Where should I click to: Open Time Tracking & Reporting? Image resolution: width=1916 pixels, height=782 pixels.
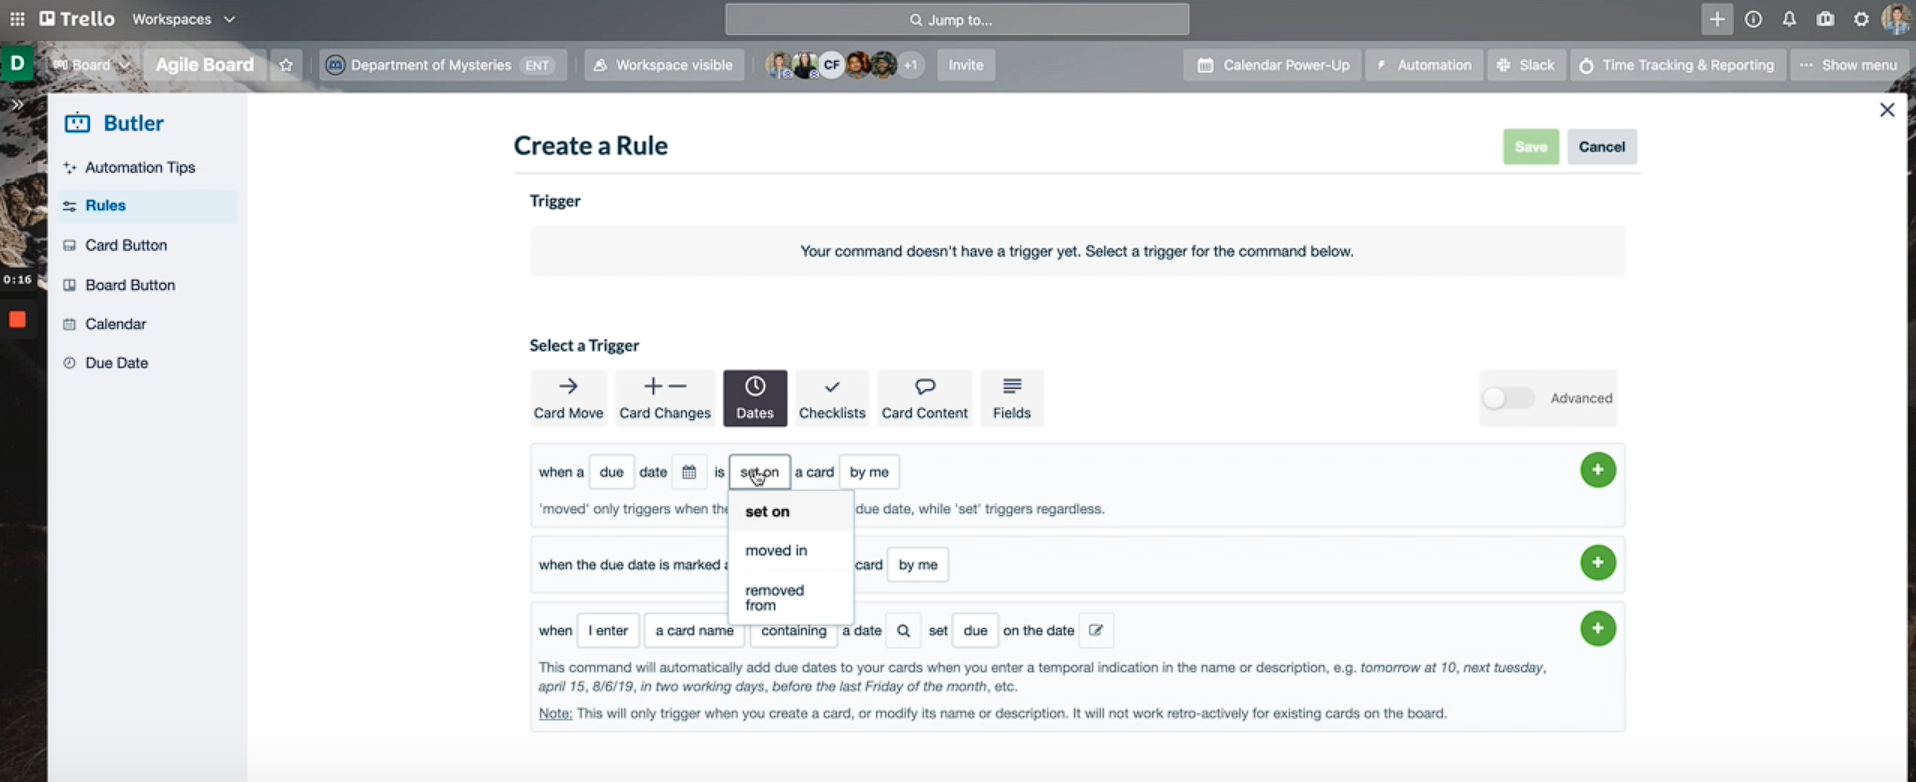point(1678,65)
